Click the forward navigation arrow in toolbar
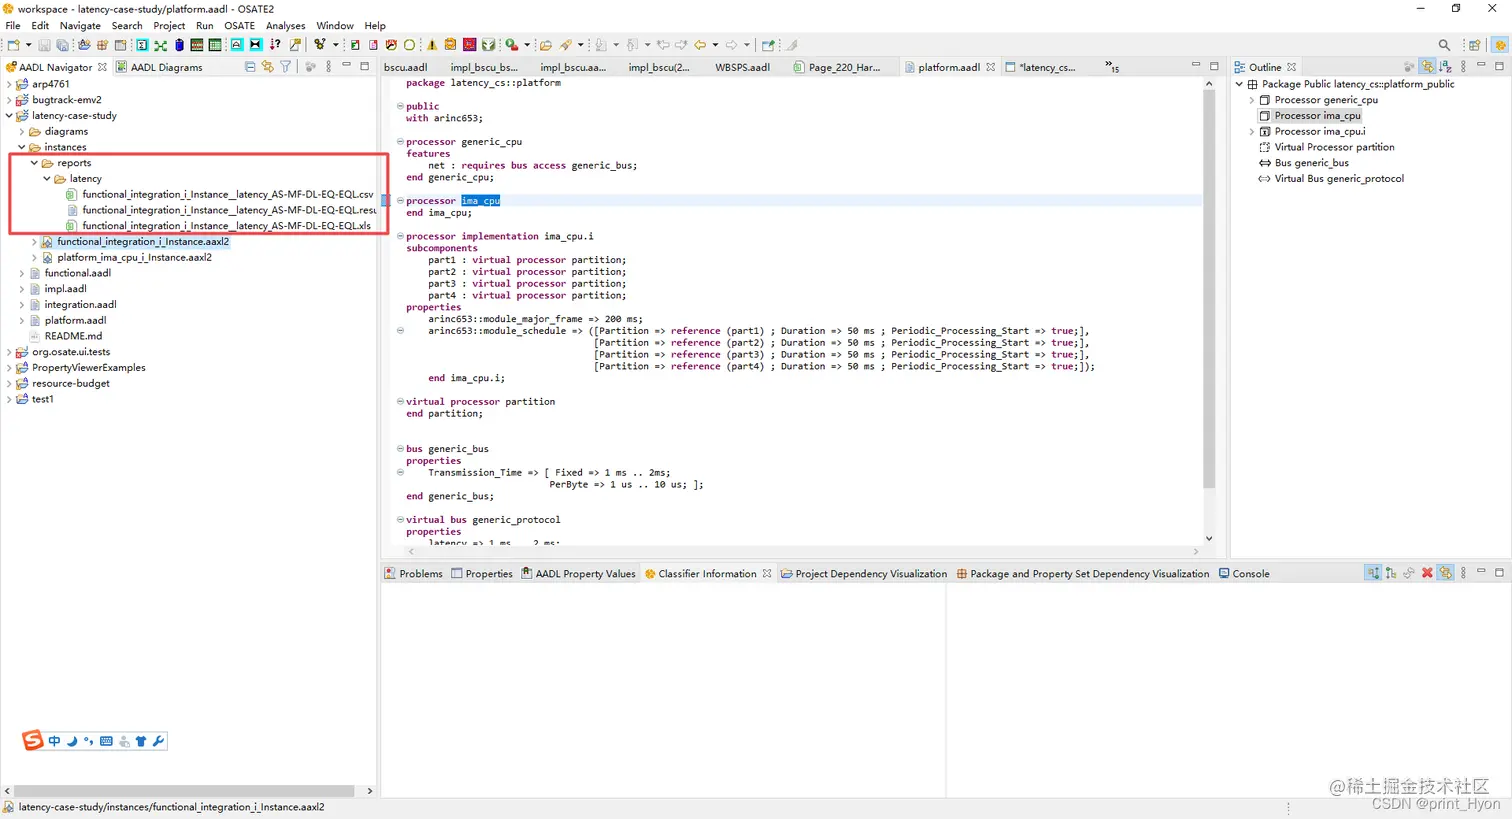The image size is (1512, 819). [x=731, y=45]
